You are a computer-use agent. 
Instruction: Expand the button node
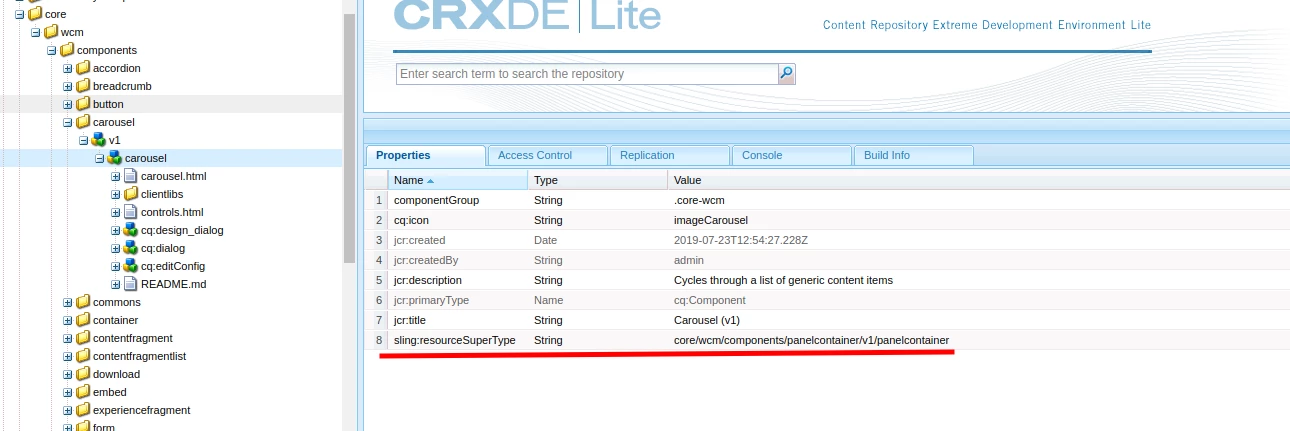pyautogui.click(x=68, y=104)
